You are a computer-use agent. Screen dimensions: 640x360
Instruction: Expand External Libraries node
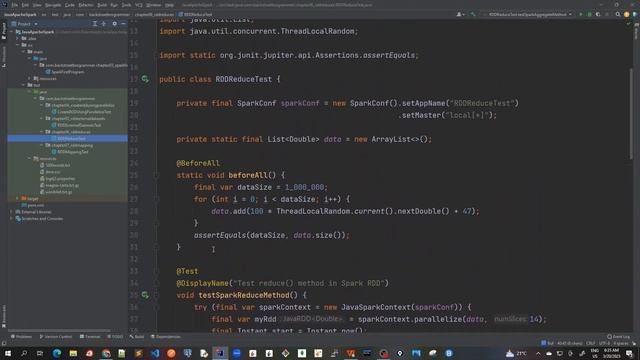pyautogui.click(x=11, y=212)
